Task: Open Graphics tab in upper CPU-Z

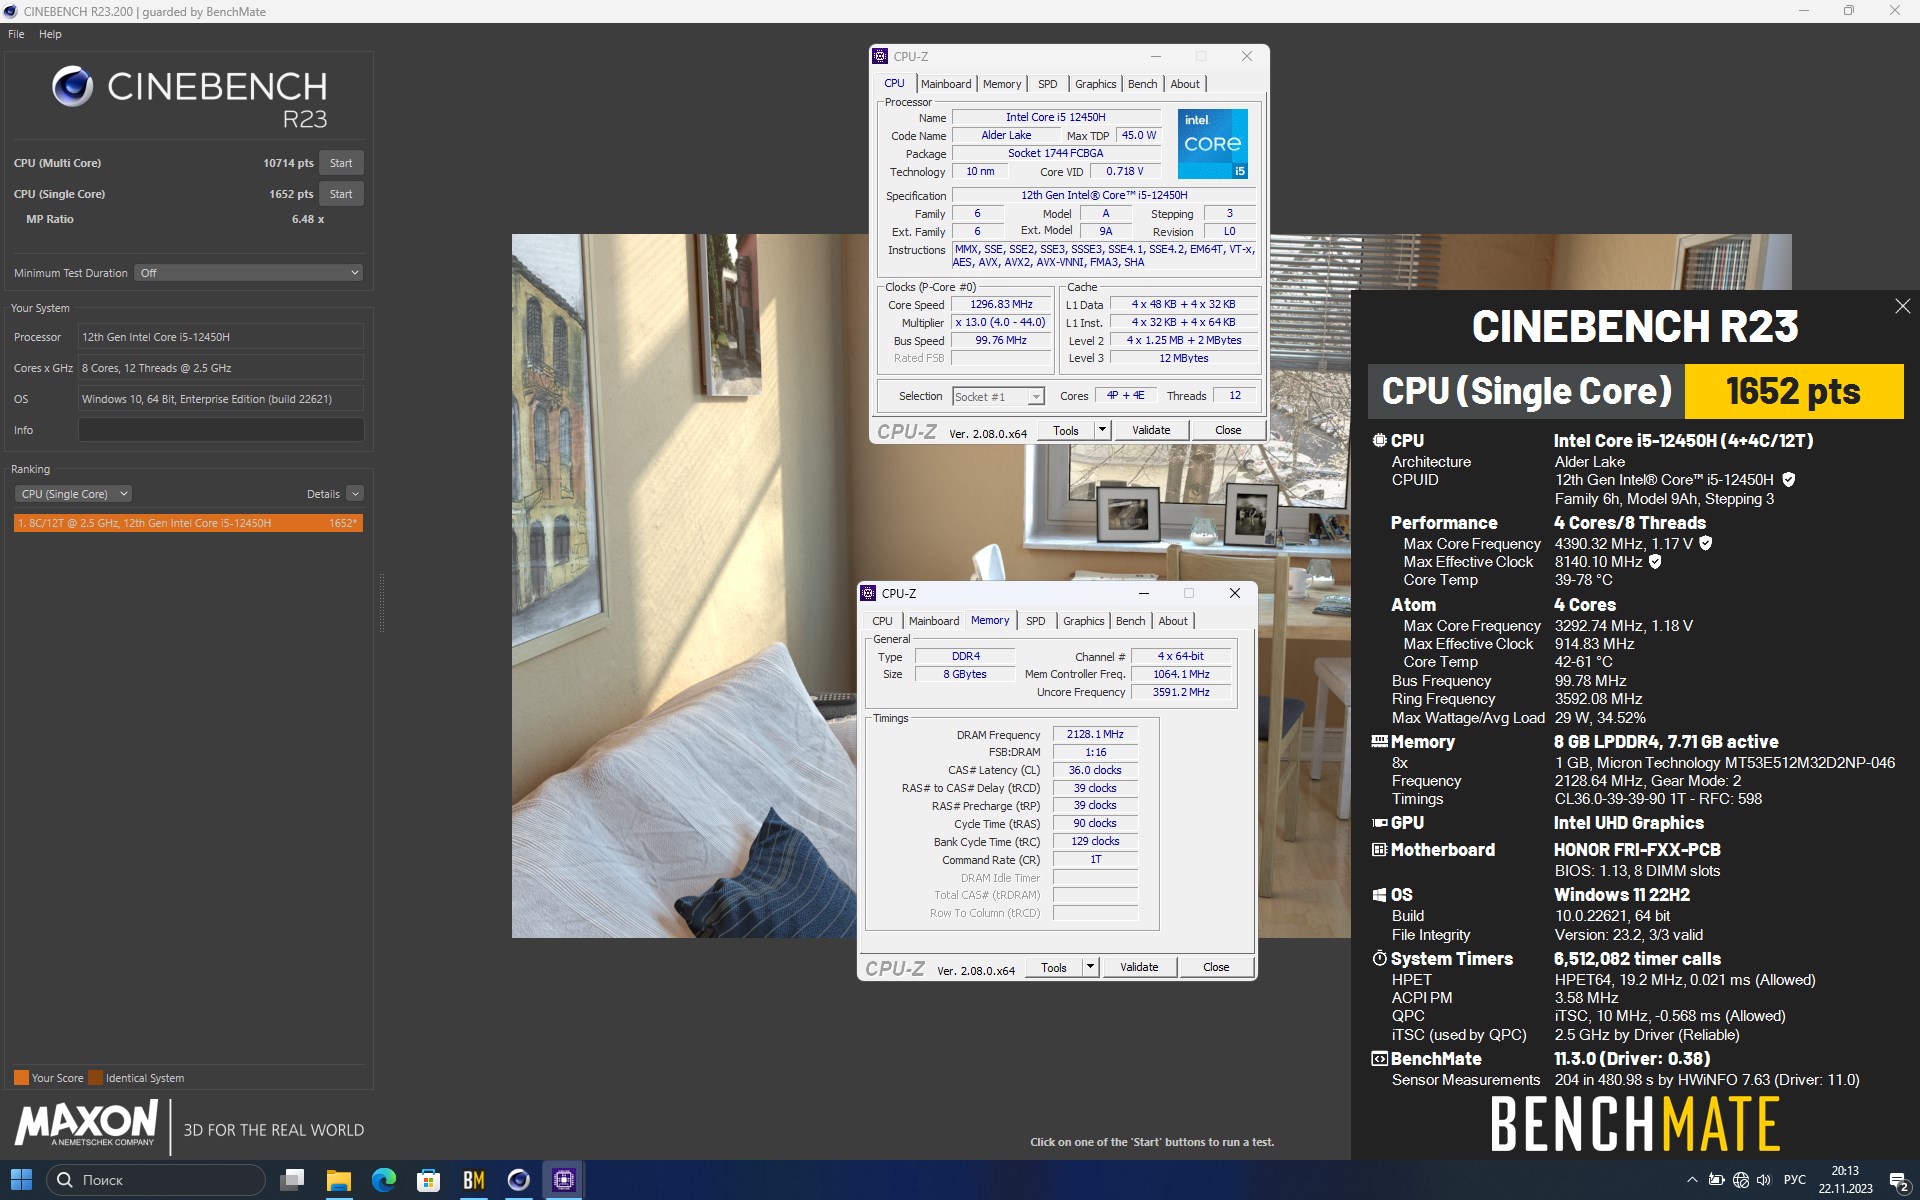Action: 1095,84
